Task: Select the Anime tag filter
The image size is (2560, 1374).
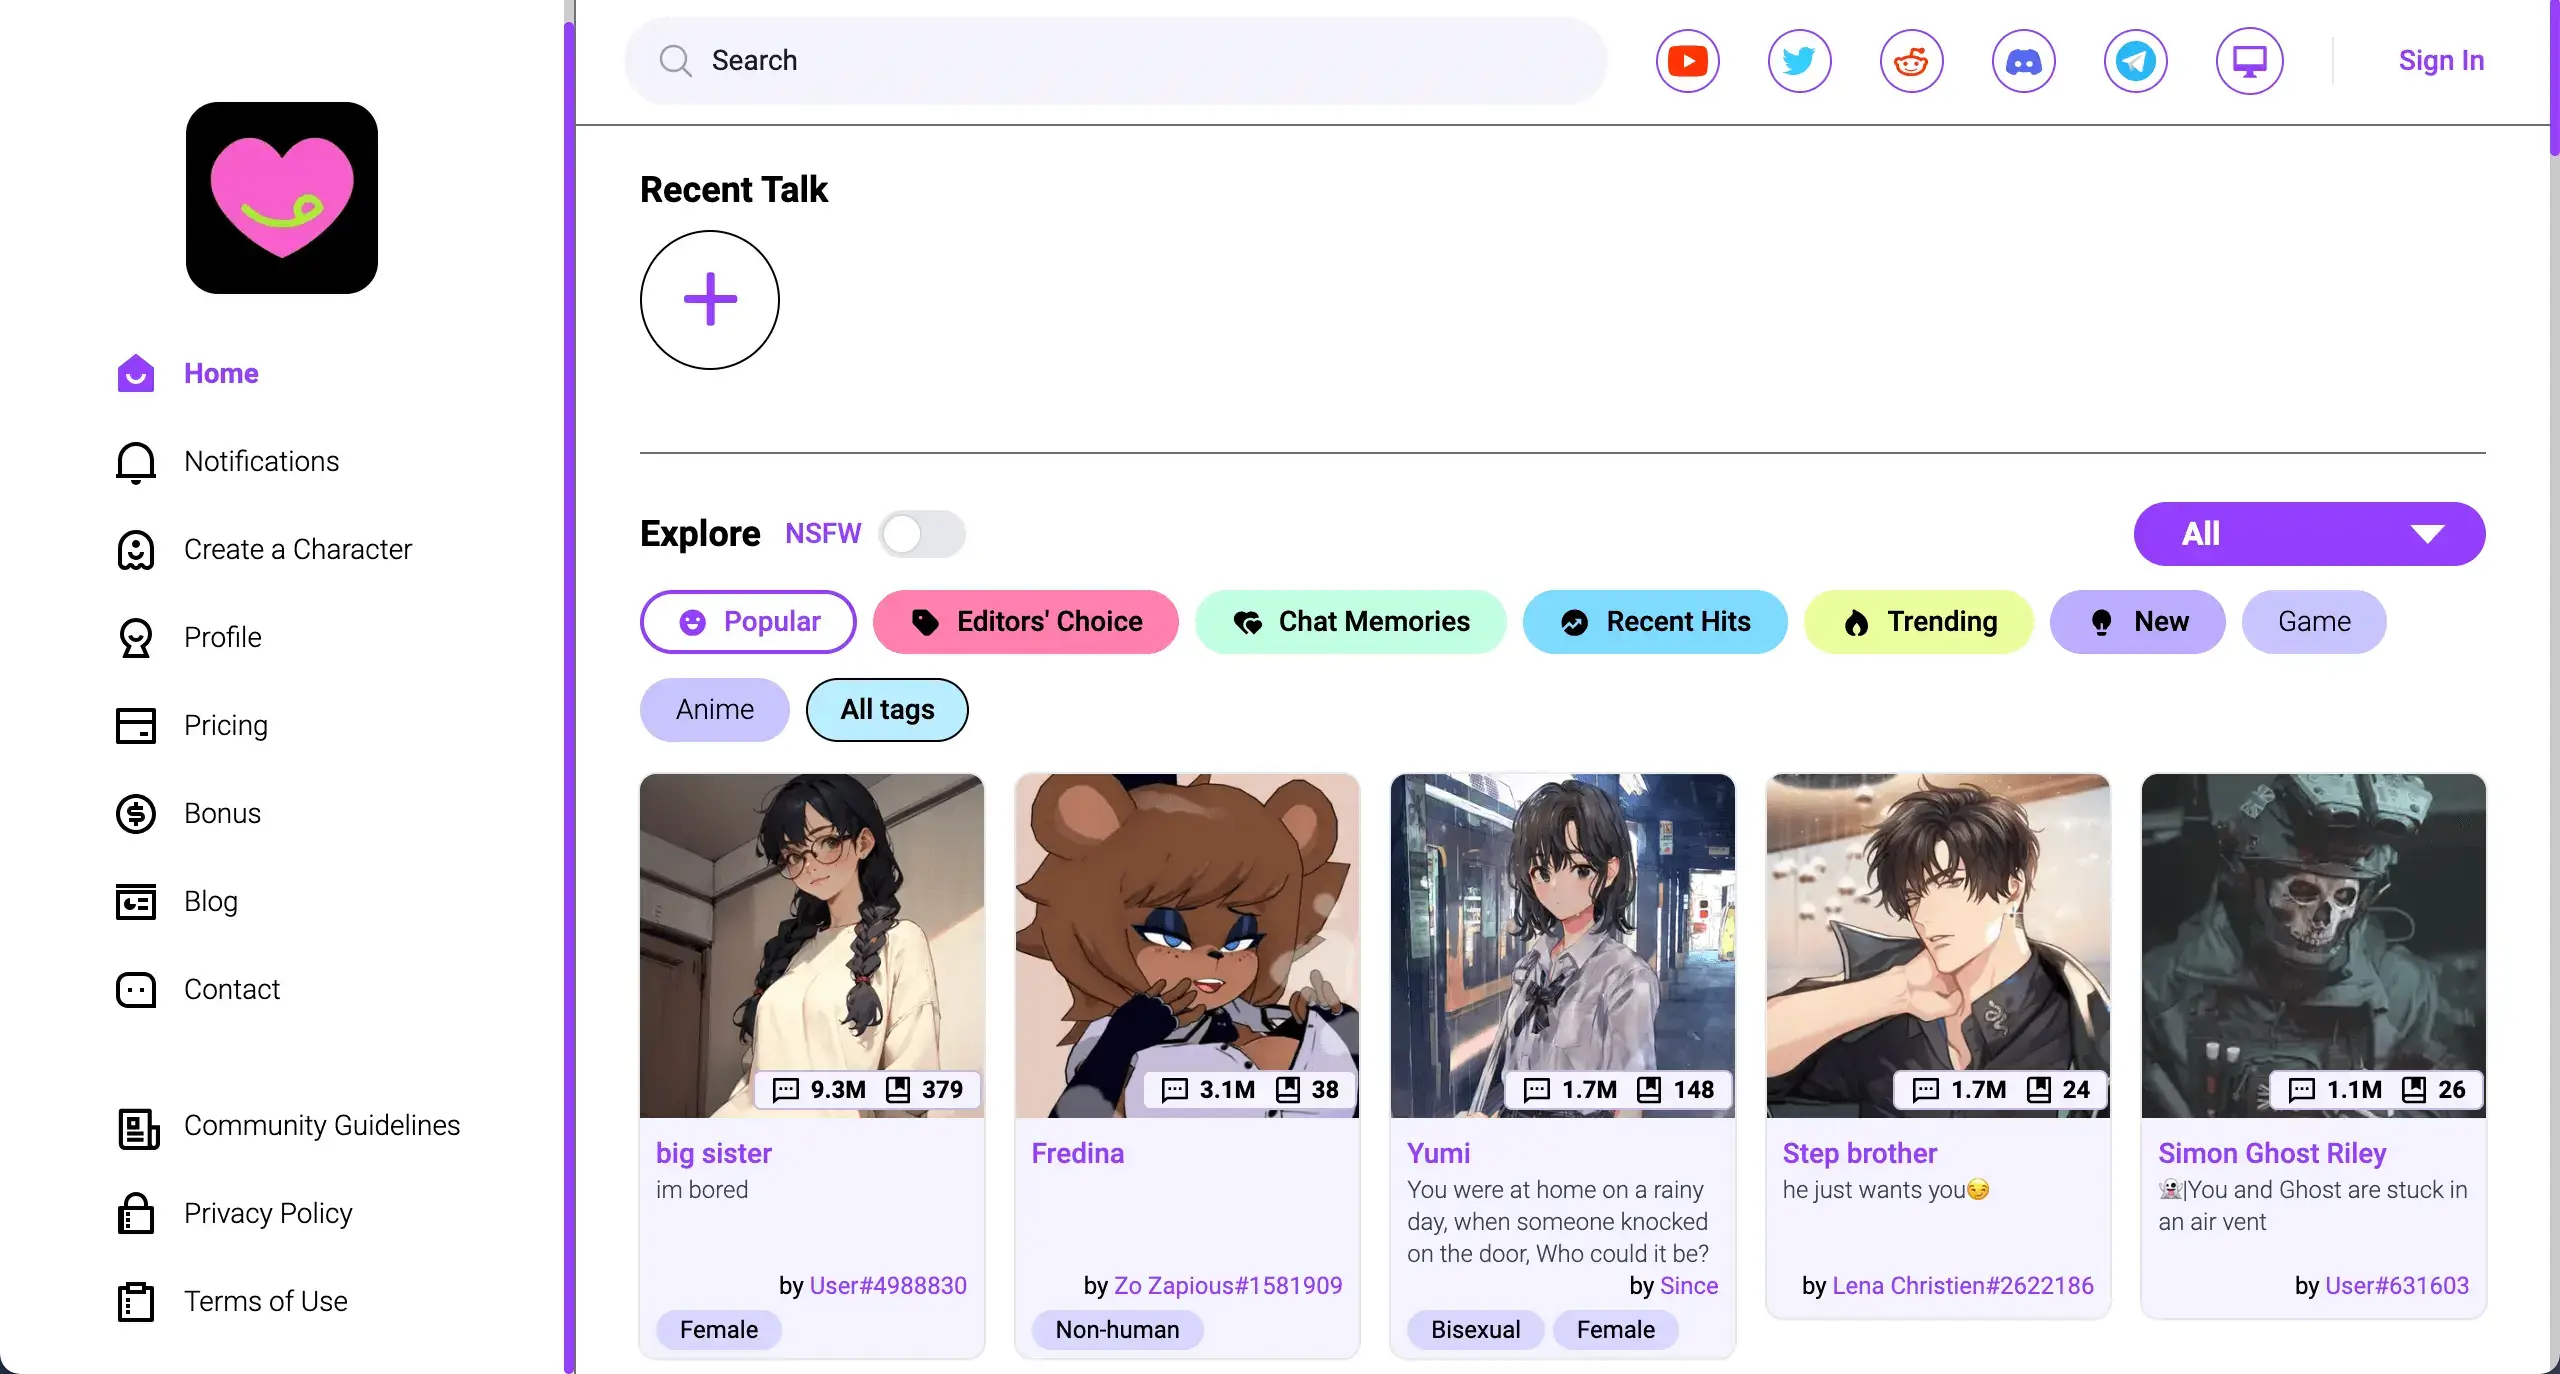Action: 713,710
